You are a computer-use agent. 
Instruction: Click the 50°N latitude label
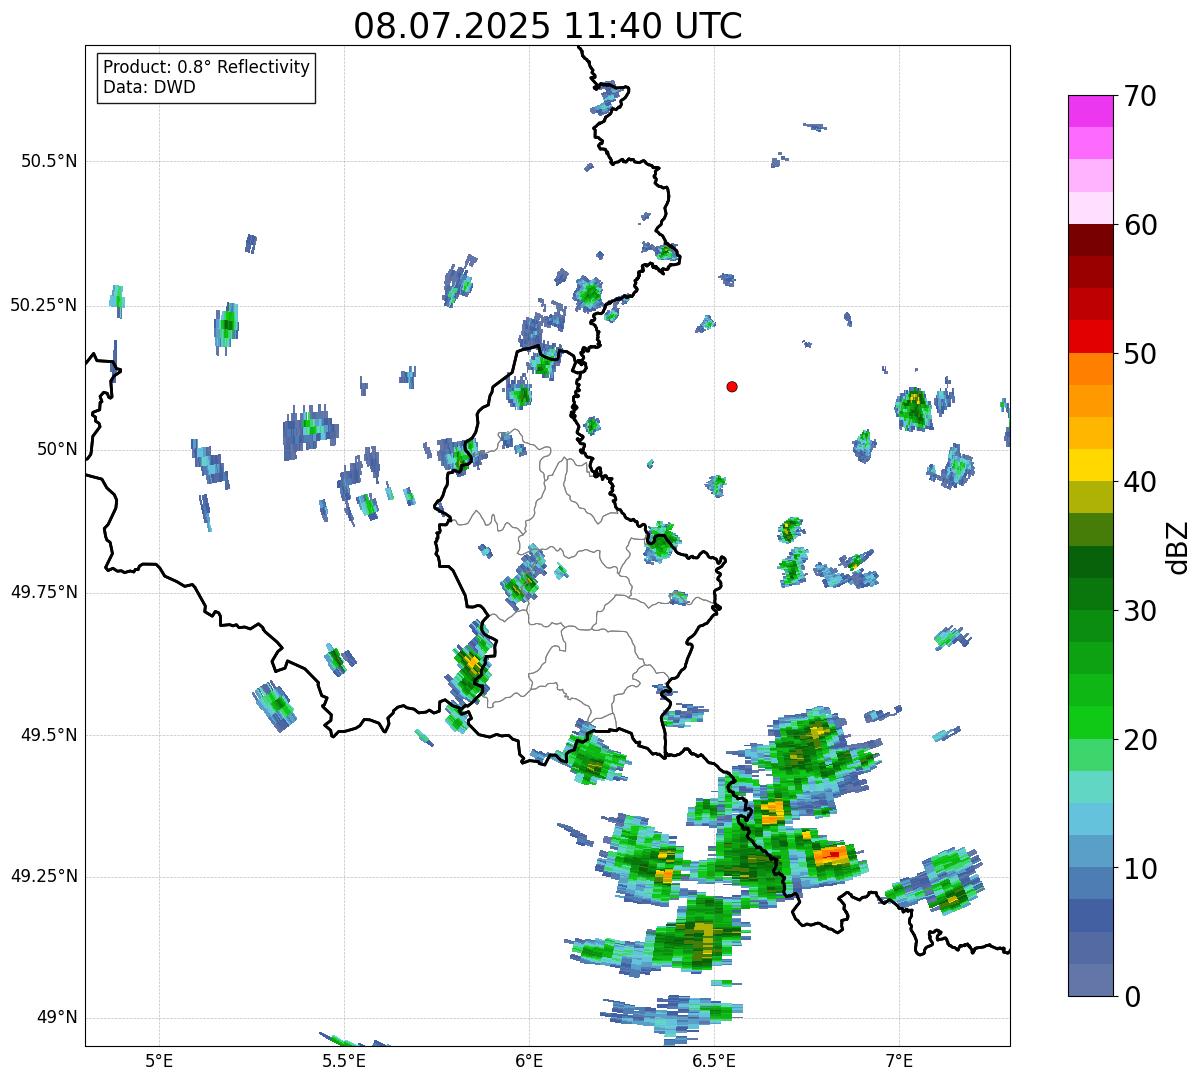pyautogui.click(x=57, y=449)
